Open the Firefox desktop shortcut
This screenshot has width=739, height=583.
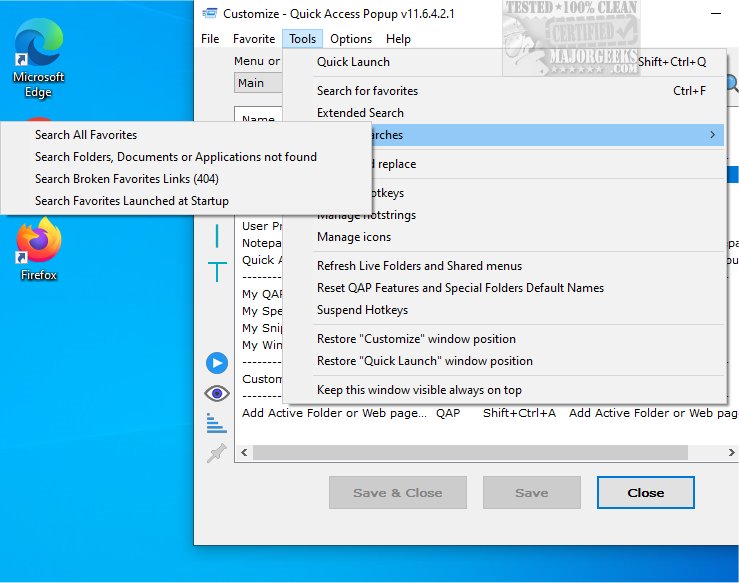(39, 249)
